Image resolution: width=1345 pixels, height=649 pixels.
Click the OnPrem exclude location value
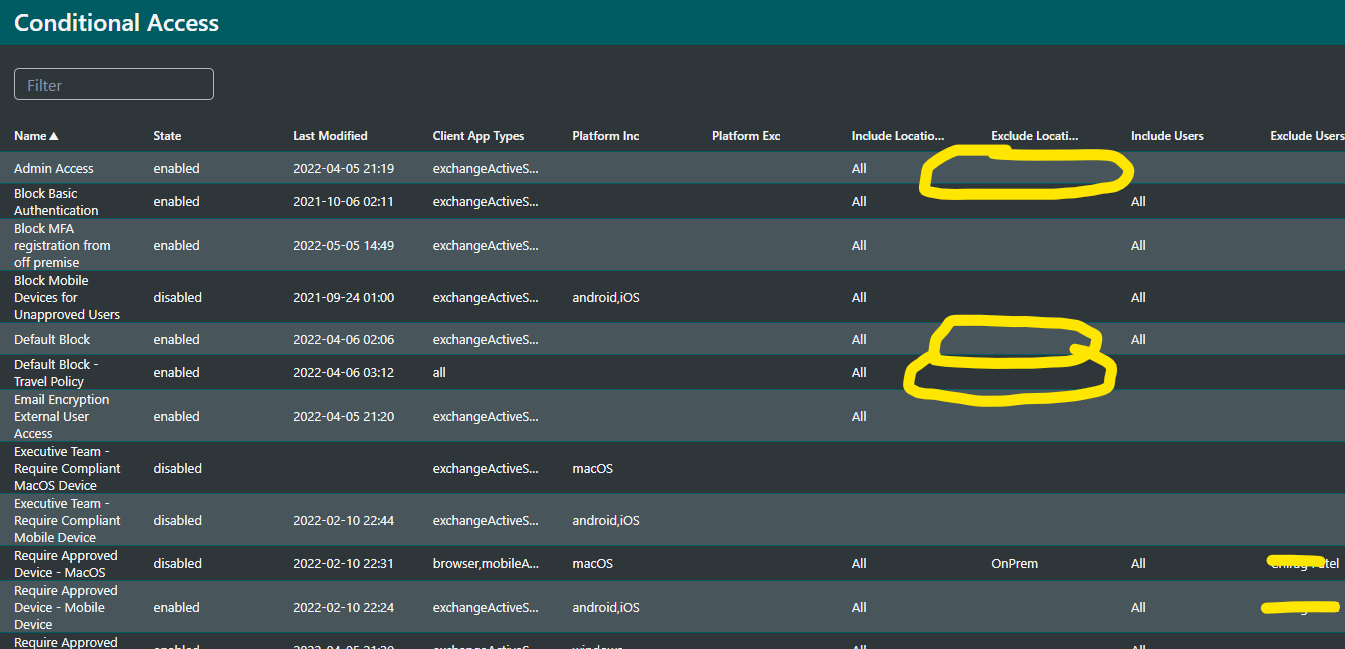1014,563
